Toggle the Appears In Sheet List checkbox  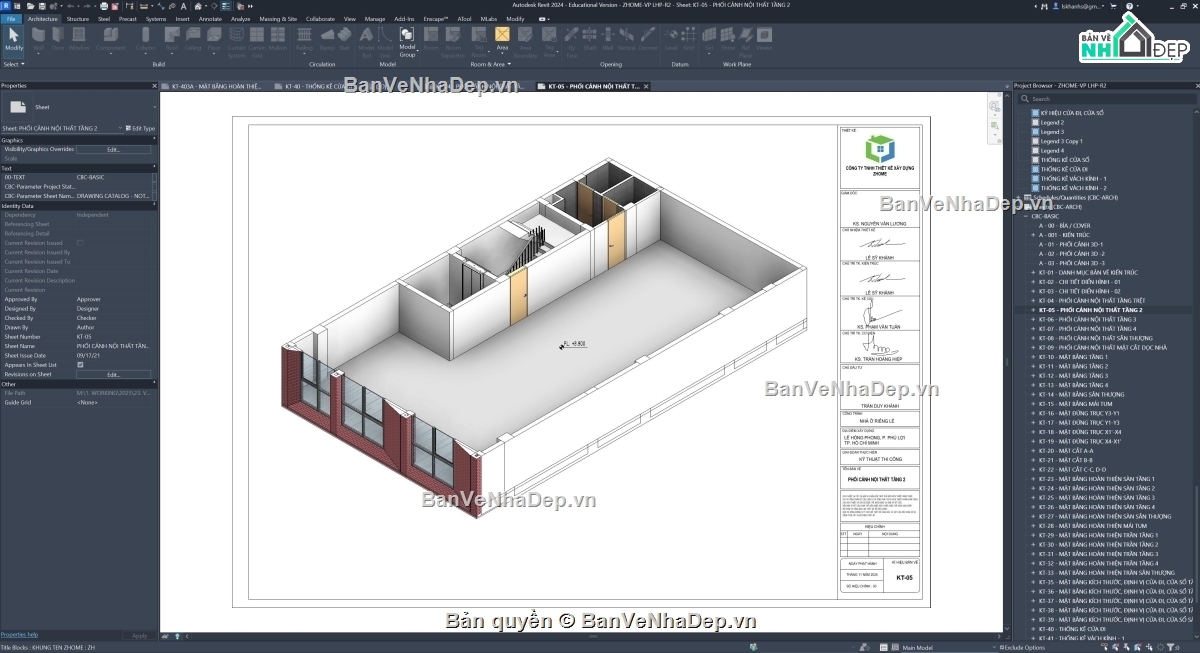point(80,365)
